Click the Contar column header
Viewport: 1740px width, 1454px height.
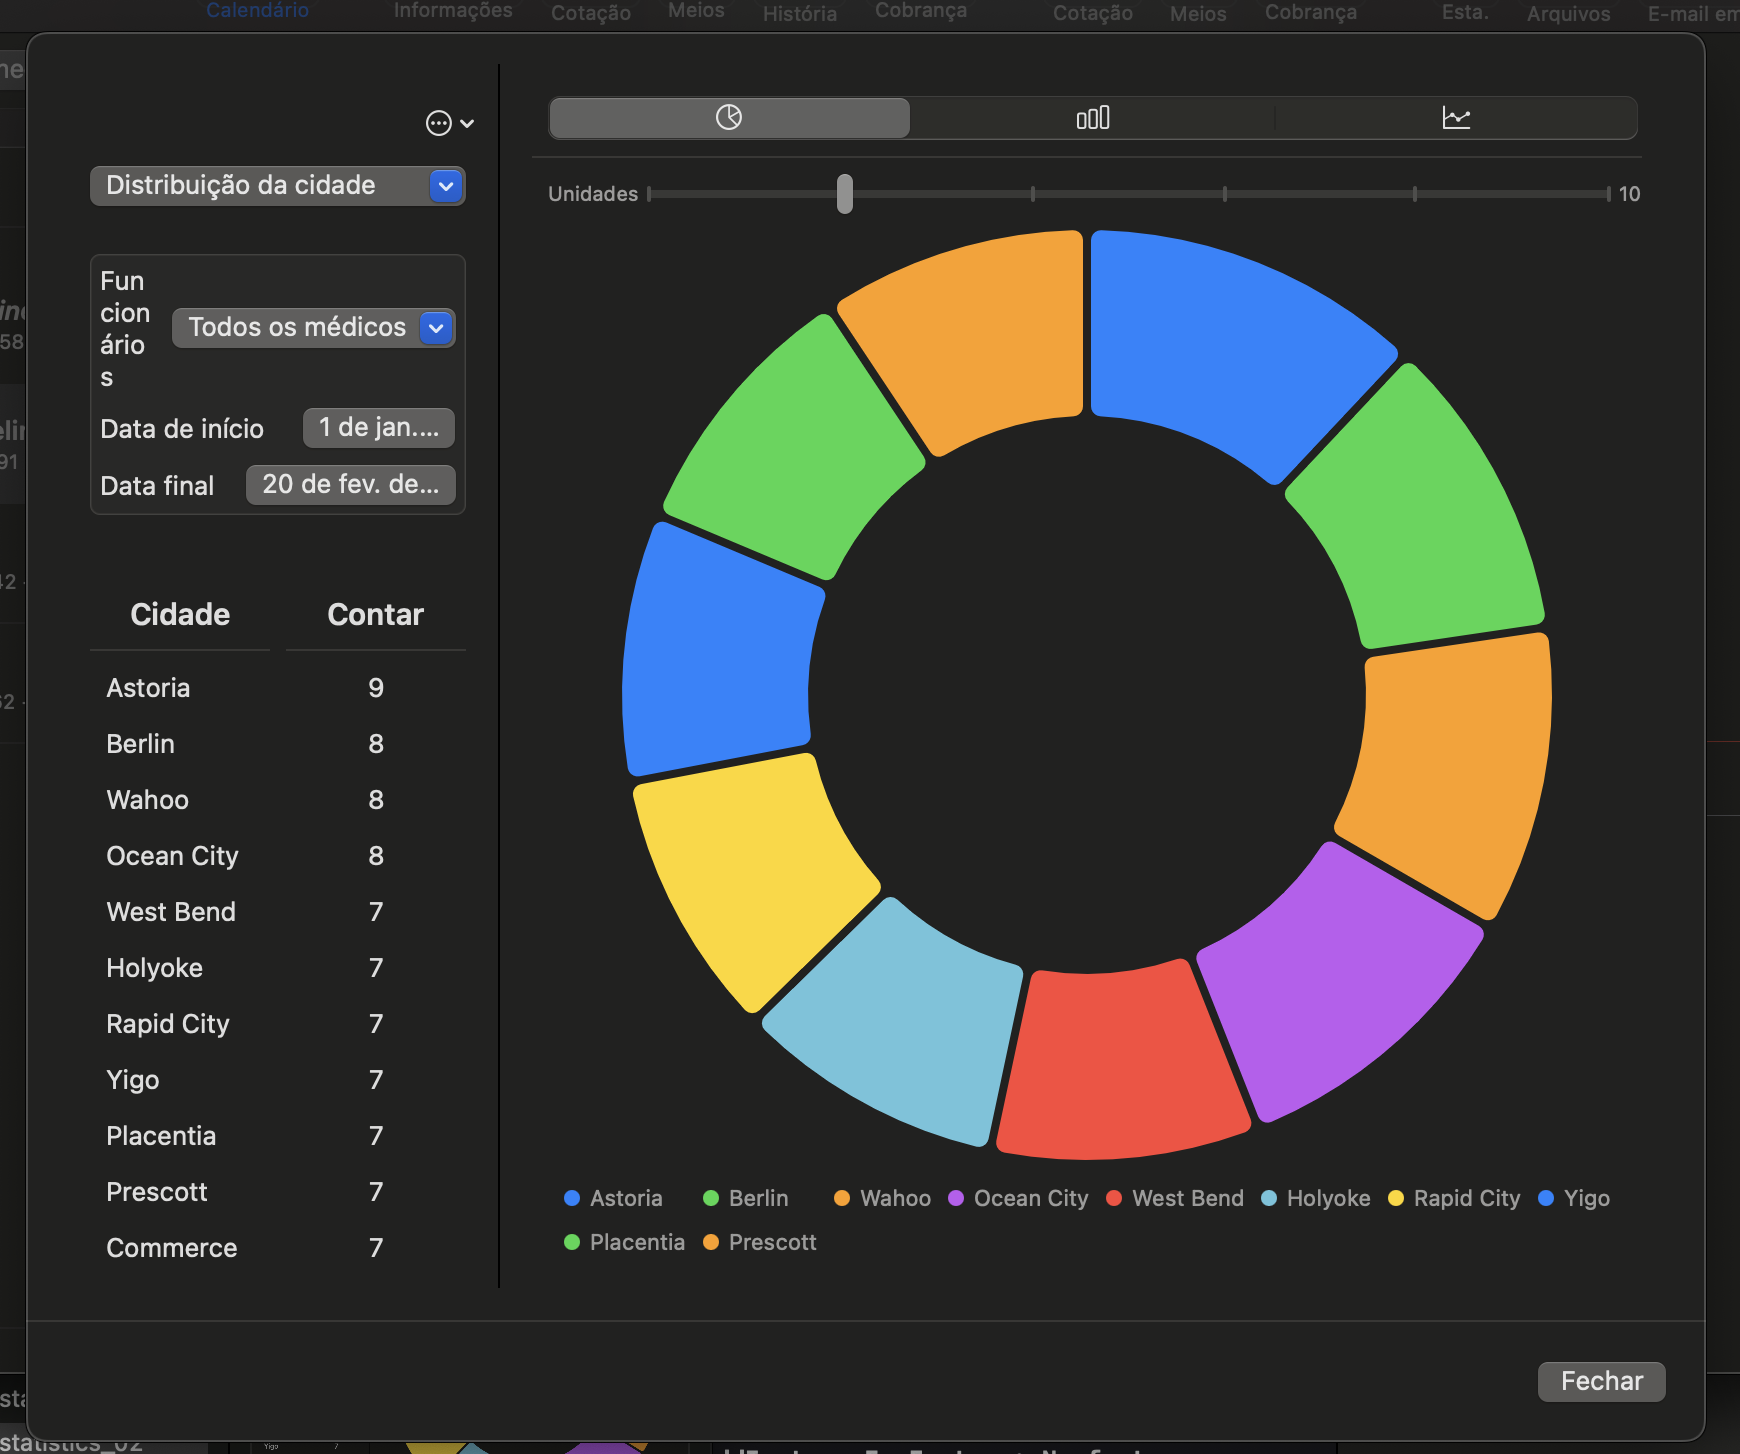click(x=375, y=614)
